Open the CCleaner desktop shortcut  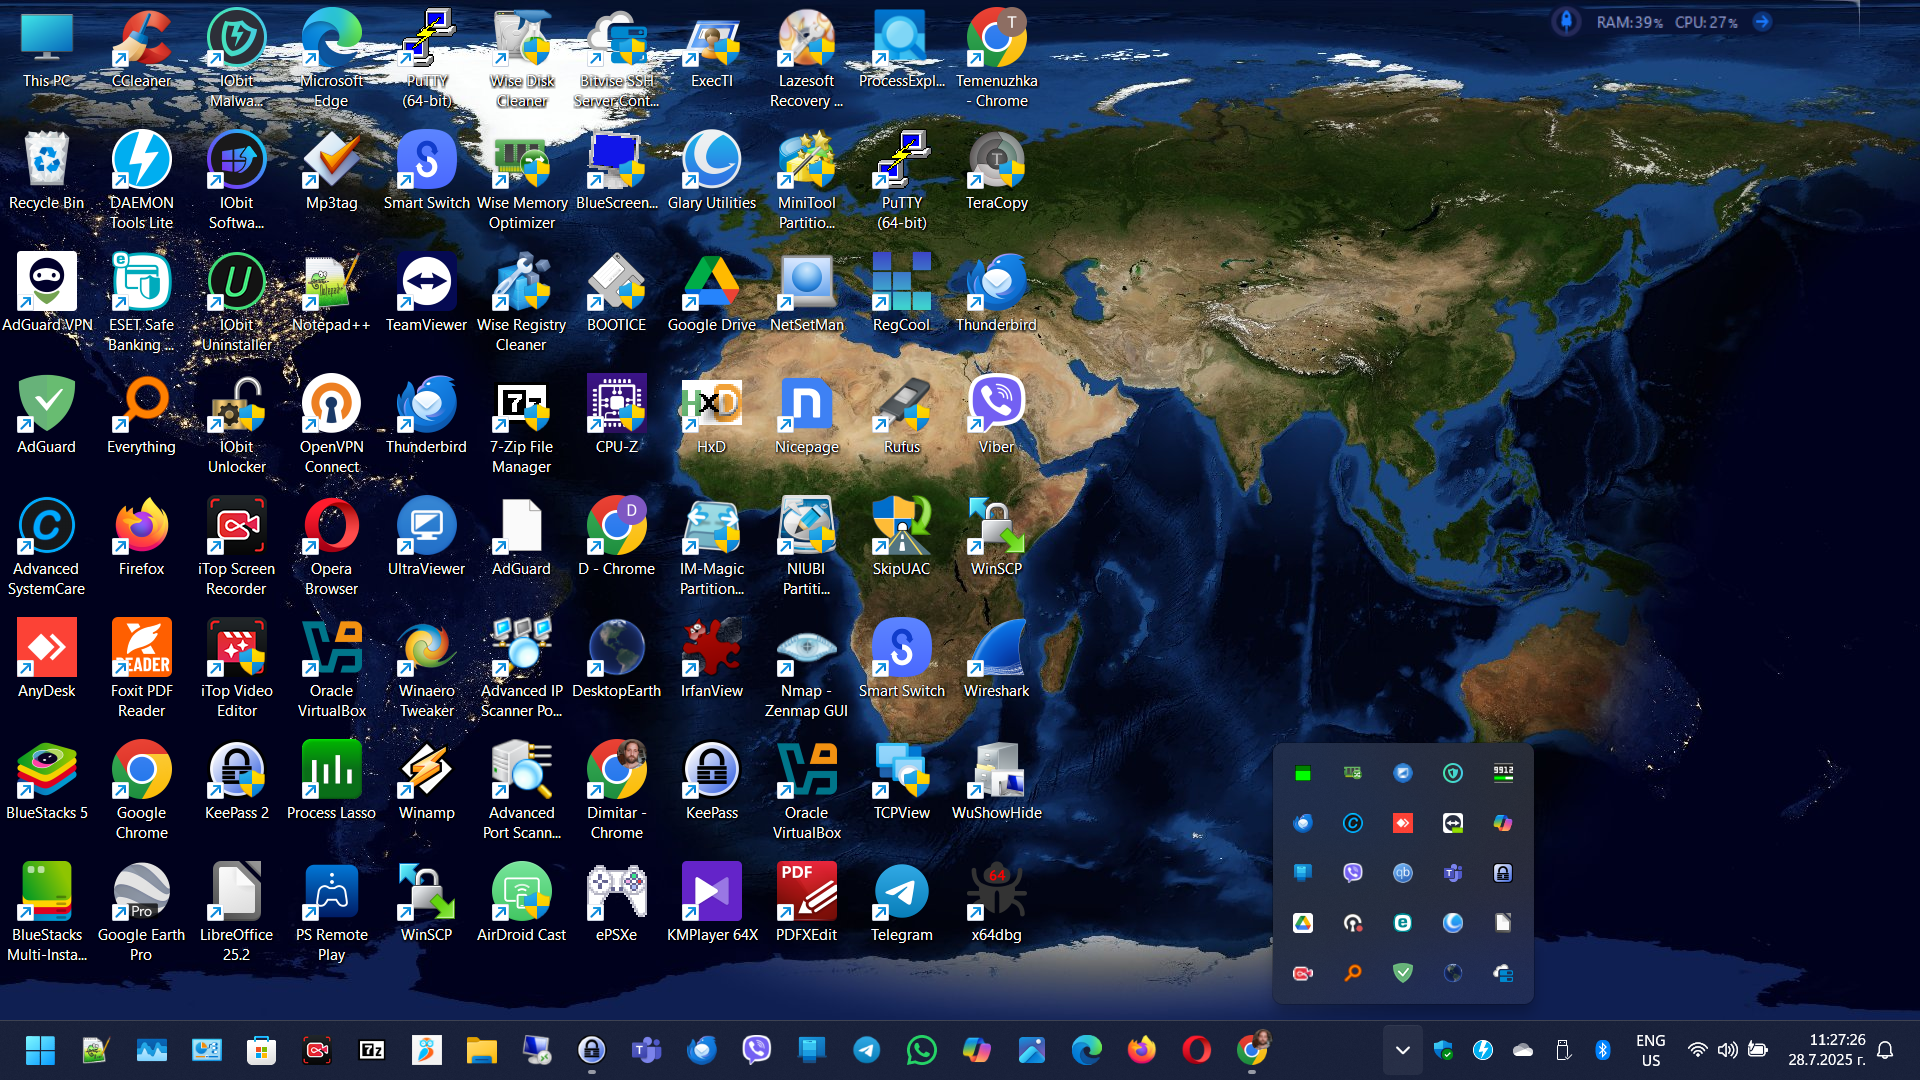tap(141, 50)
